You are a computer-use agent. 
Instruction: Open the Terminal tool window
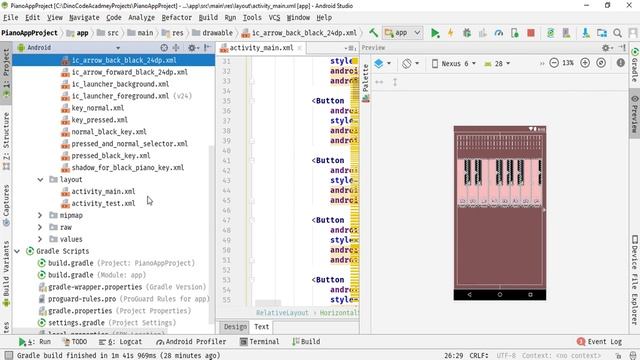[260, 342]
